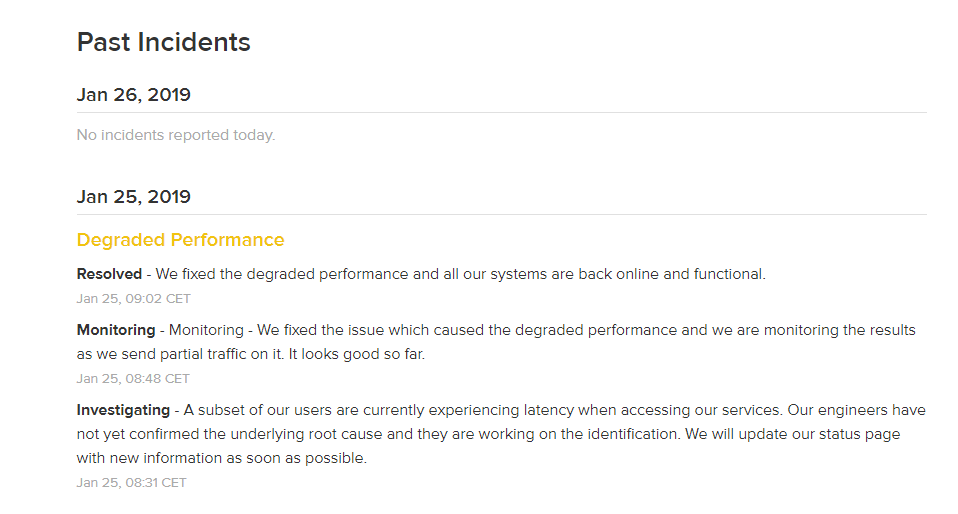Select the Jan 25, 2019 date heading

[x=133, y=197]
